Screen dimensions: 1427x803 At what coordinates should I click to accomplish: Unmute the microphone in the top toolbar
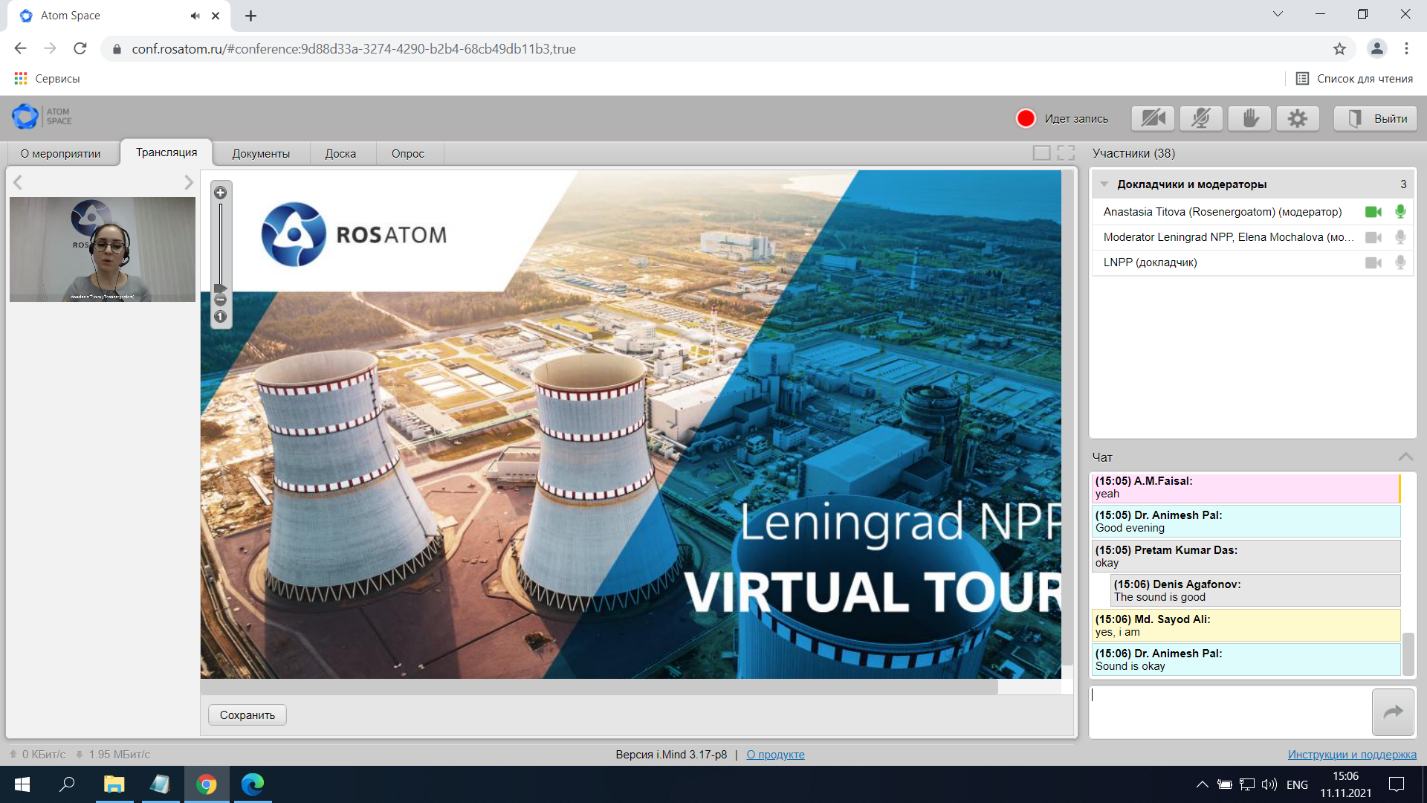(1201, 118)
